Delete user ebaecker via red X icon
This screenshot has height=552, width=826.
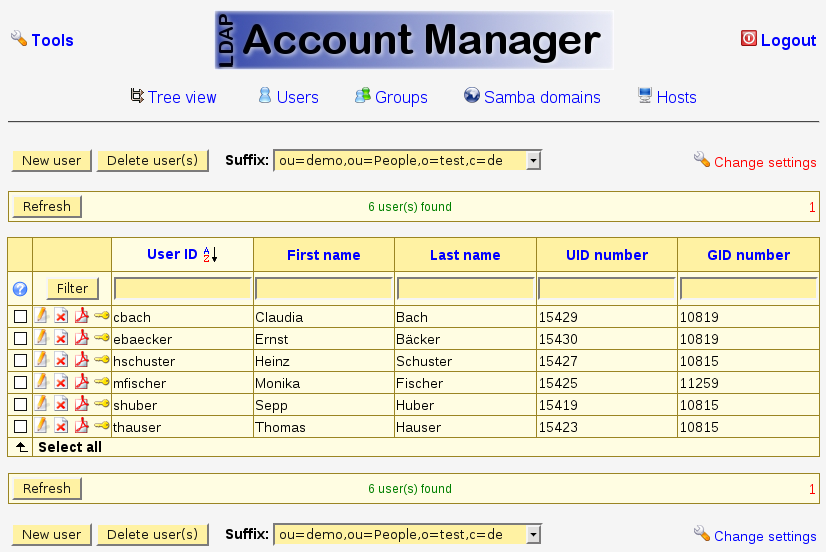[x=61, y=339]
